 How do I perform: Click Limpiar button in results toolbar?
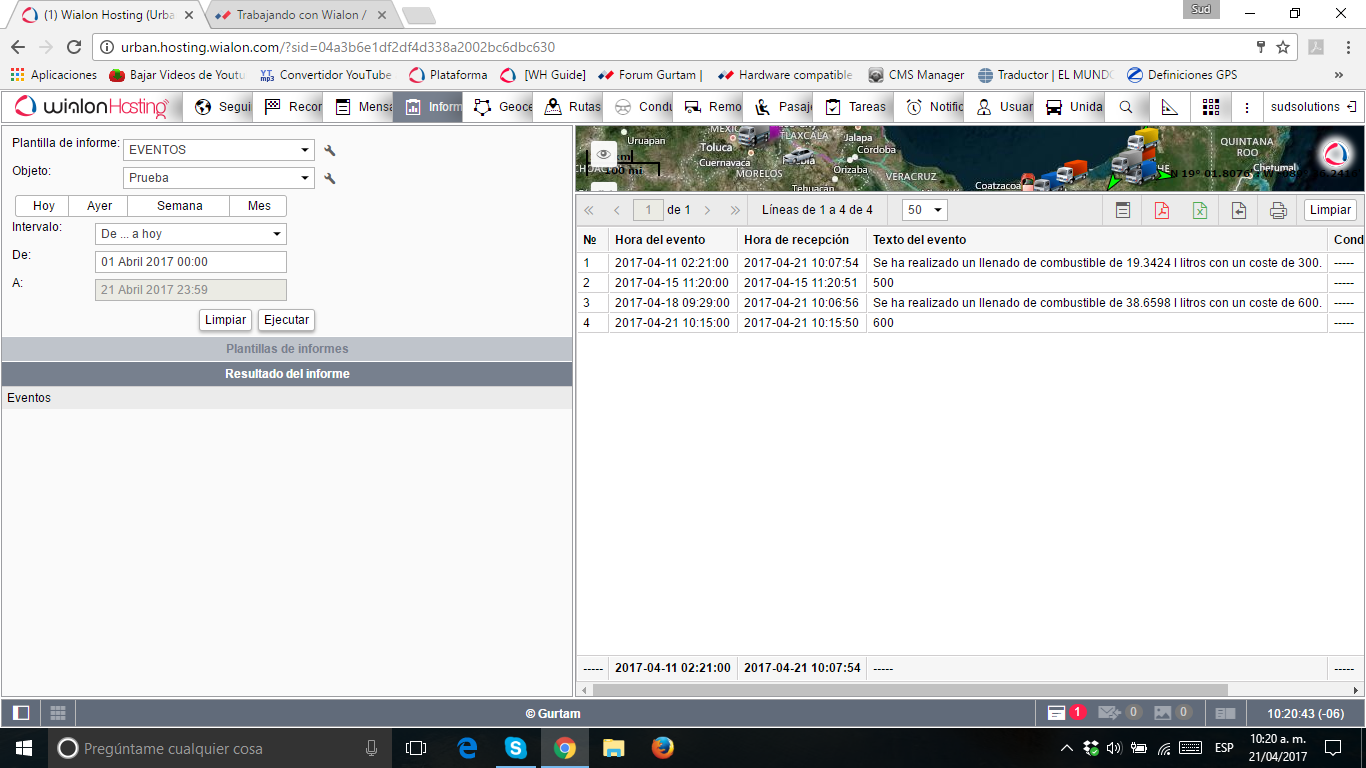click(x=1330, y=210)
